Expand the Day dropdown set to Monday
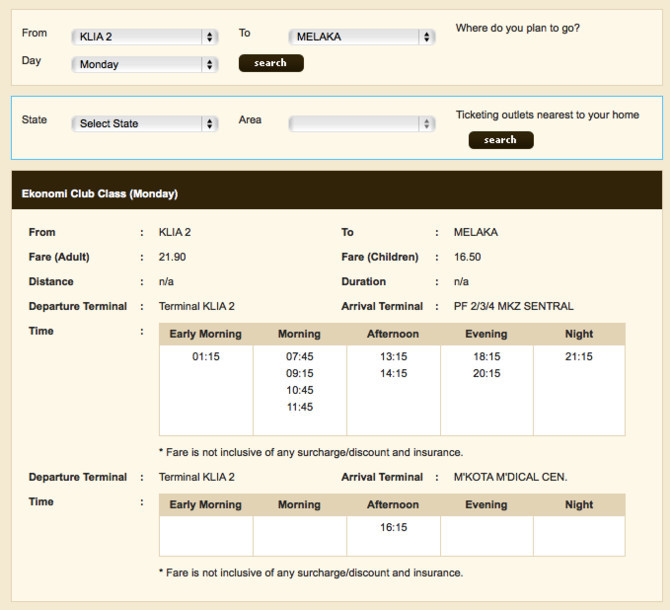670x610 pixels. pyautogui.click(x=144, y=64)
